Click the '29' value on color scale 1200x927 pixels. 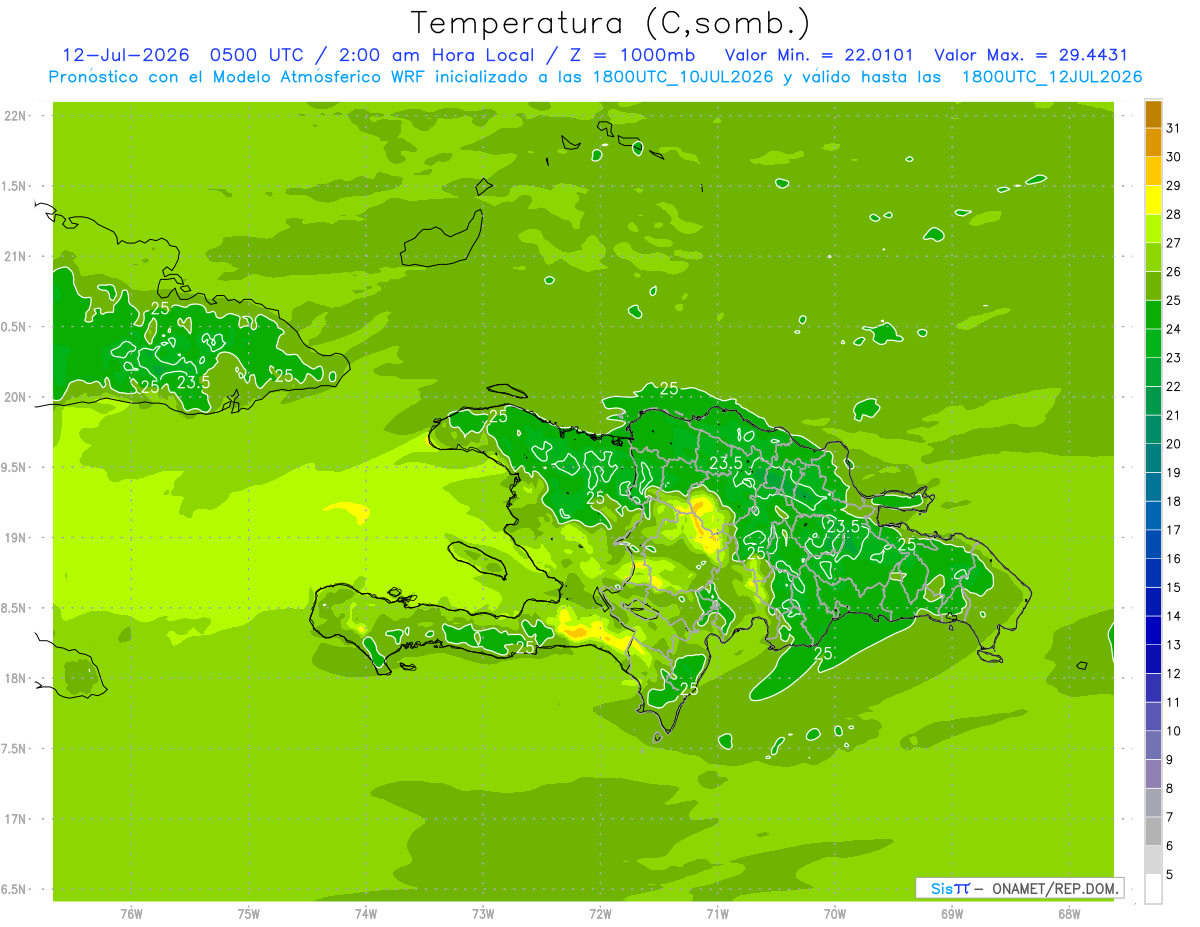(x=1174, y=185)
